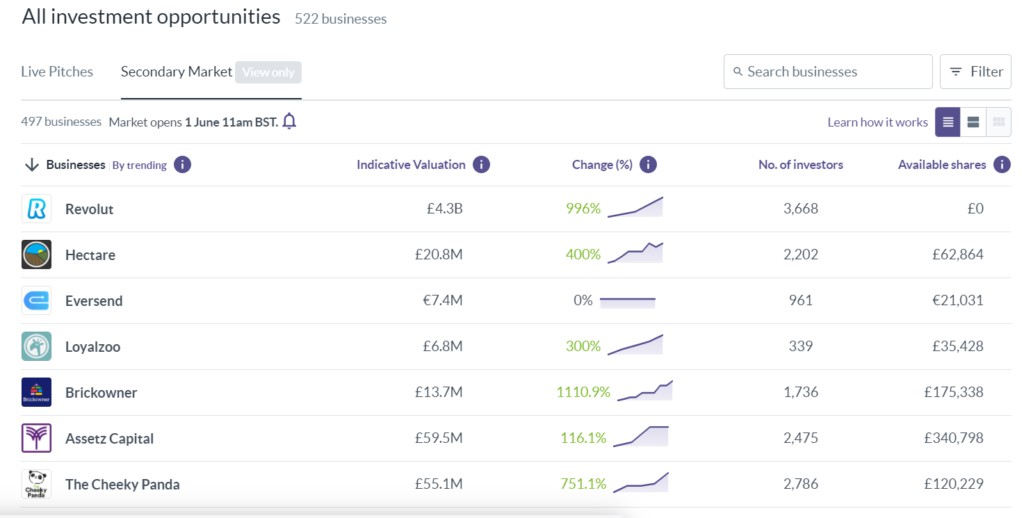Viewport: 1024px width, 518px height.
Task: Sort by Businesses column header
Action: 75,165
